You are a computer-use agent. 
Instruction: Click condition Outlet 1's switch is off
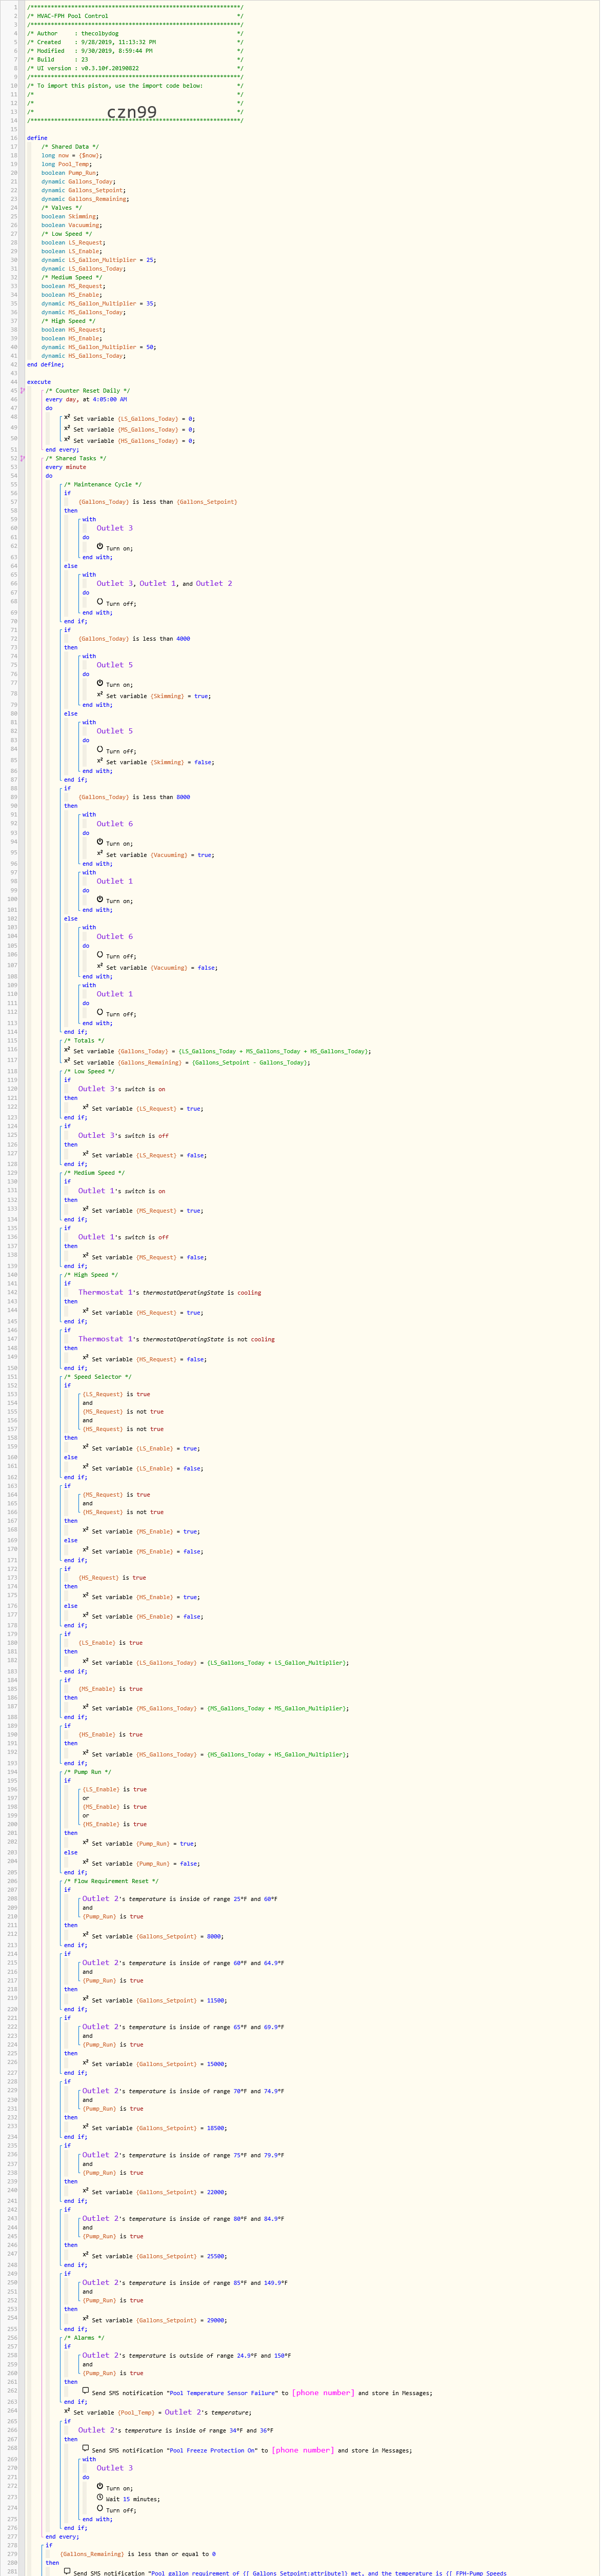(124, 1237)
